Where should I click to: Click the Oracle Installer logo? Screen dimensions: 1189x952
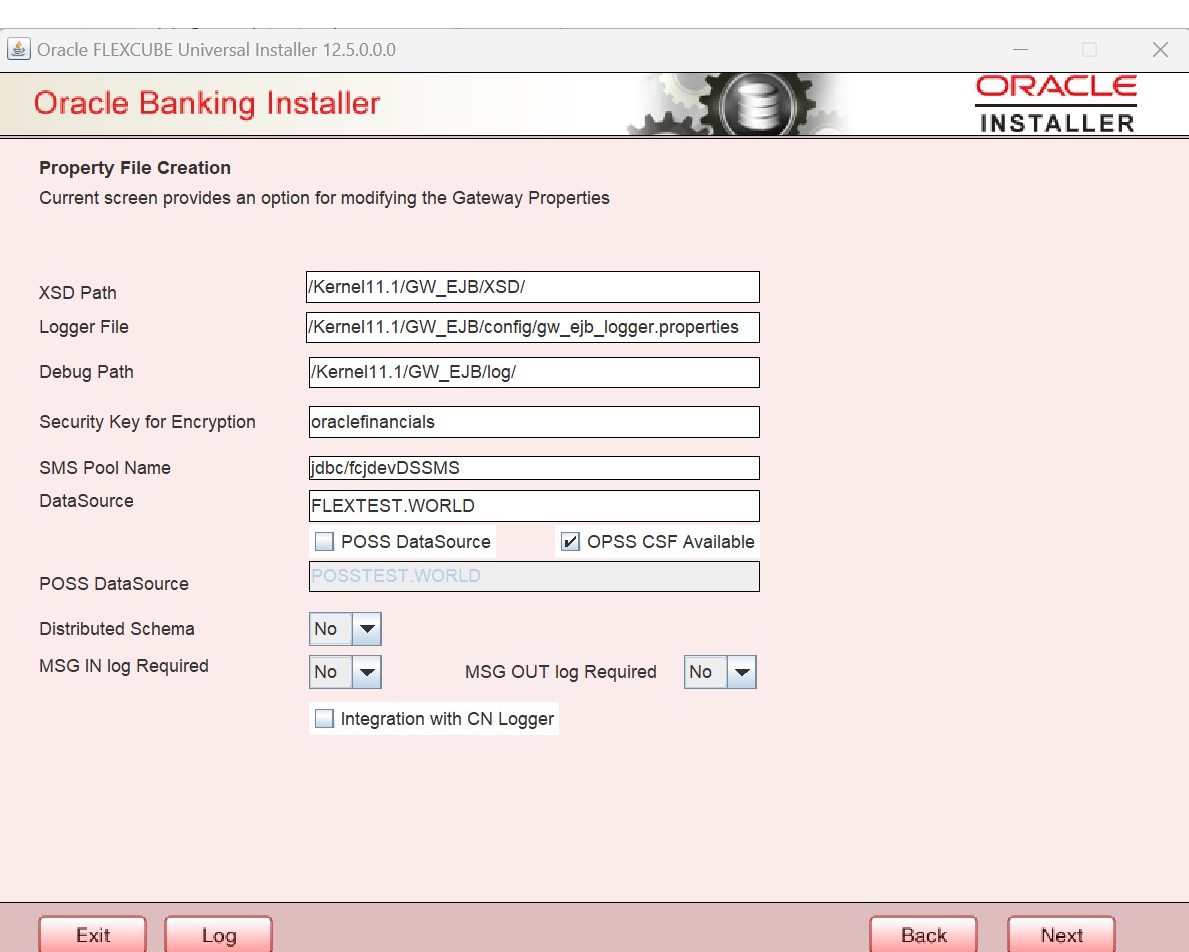coord(1056,104)
